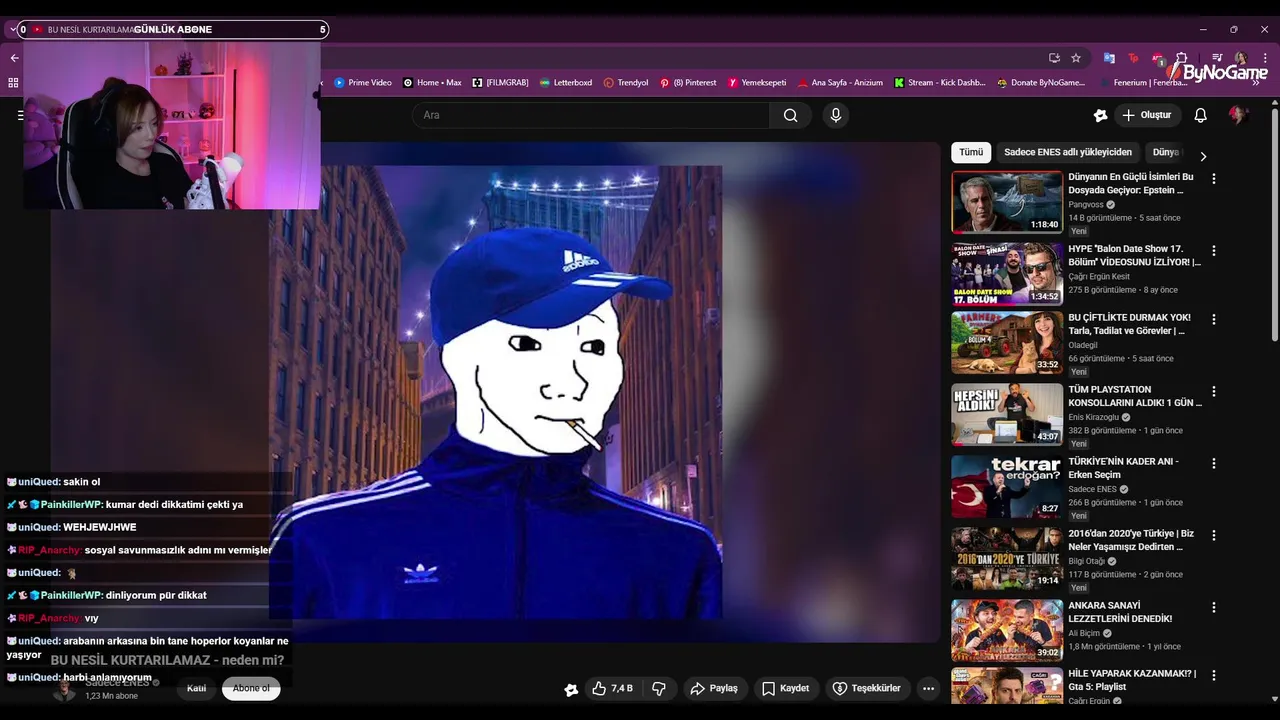Select the Sadece ENES adlı yükleyiciden chip
Image resolution: width=1280 pixels, height=720 pixels.
tap(1067, 152)
